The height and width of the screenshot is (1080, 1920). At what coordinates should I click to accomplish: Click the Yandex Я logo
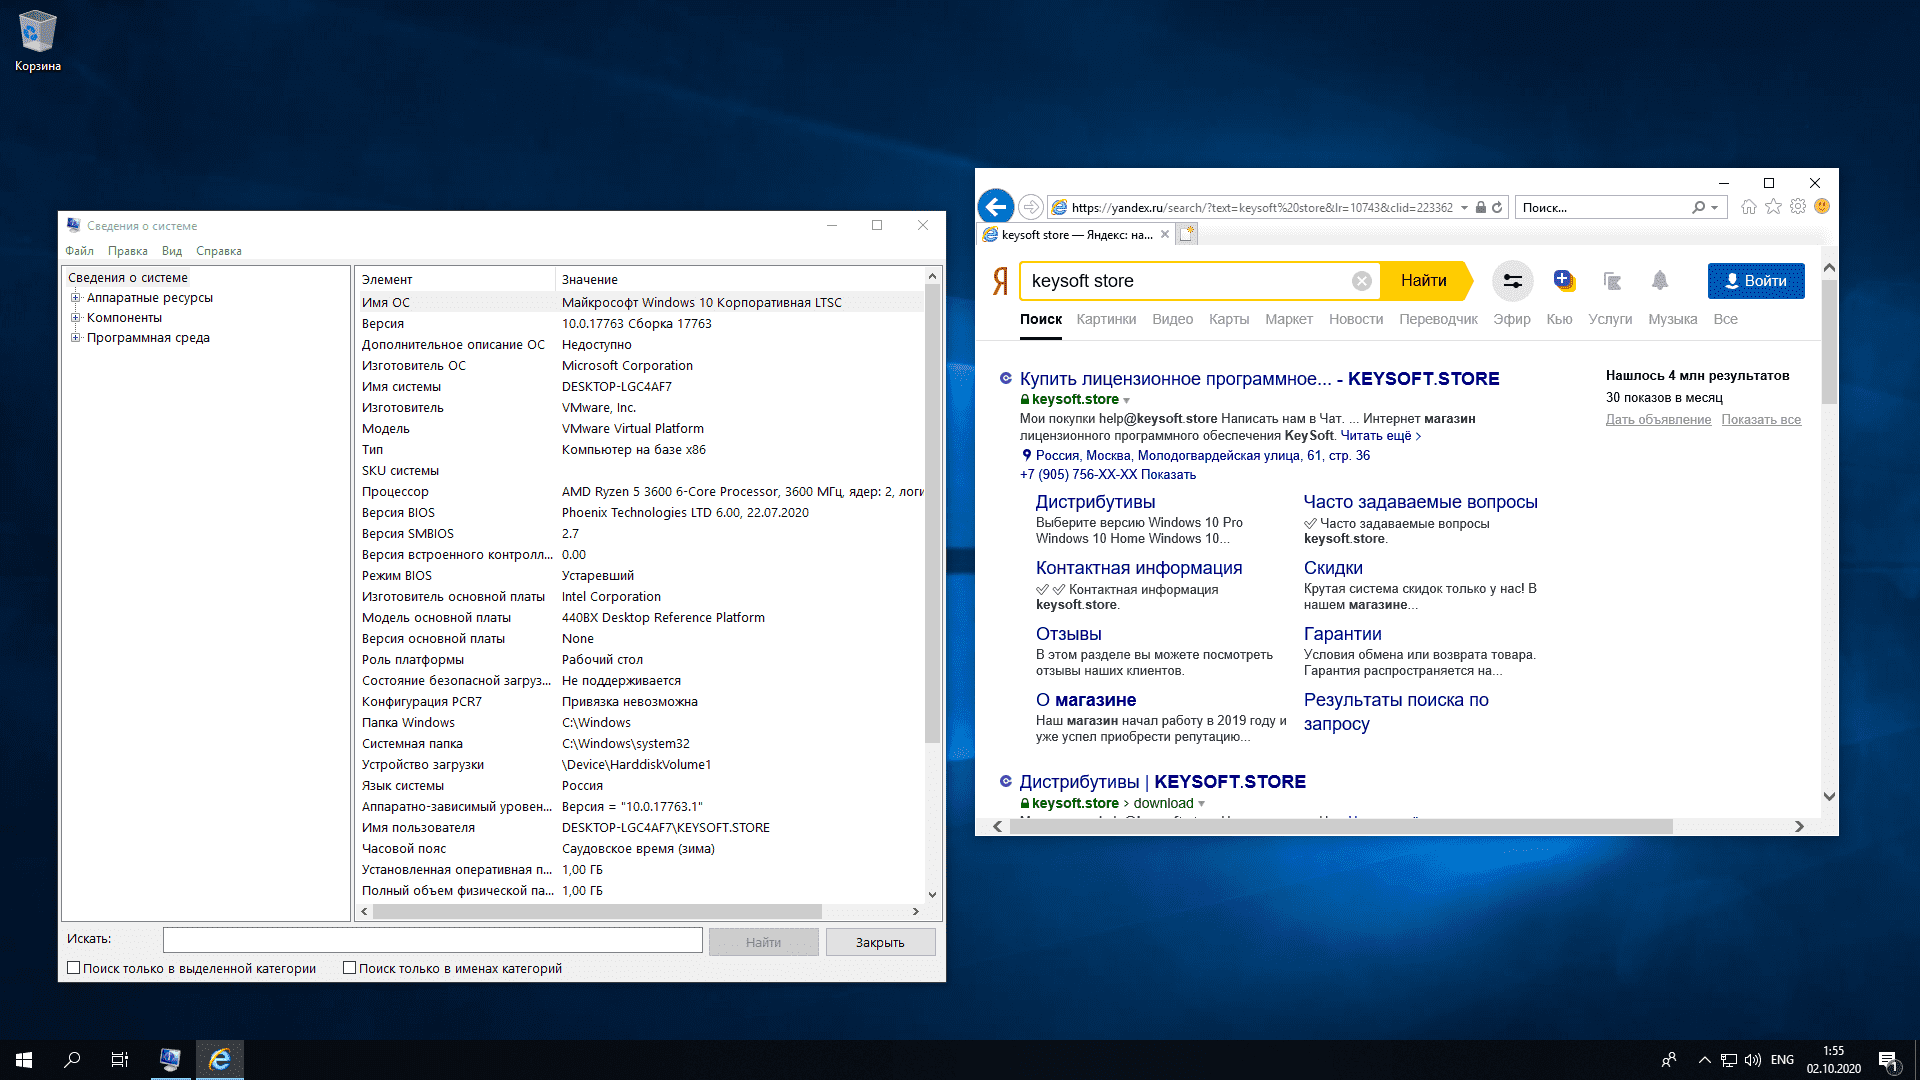coord(1000,281)
